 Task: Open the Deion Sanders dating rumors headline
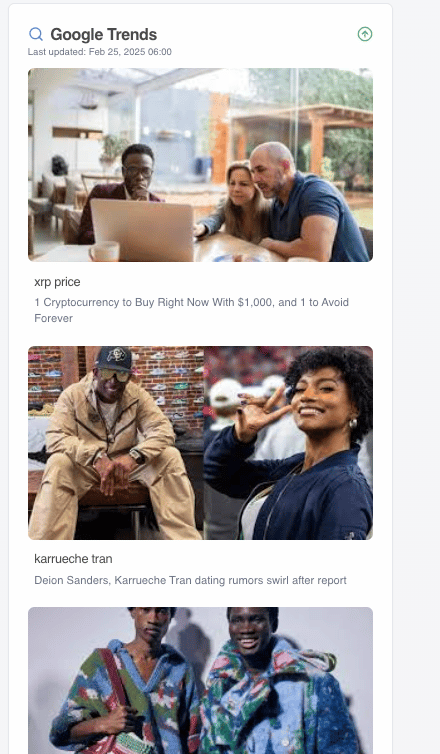point(190,580)
